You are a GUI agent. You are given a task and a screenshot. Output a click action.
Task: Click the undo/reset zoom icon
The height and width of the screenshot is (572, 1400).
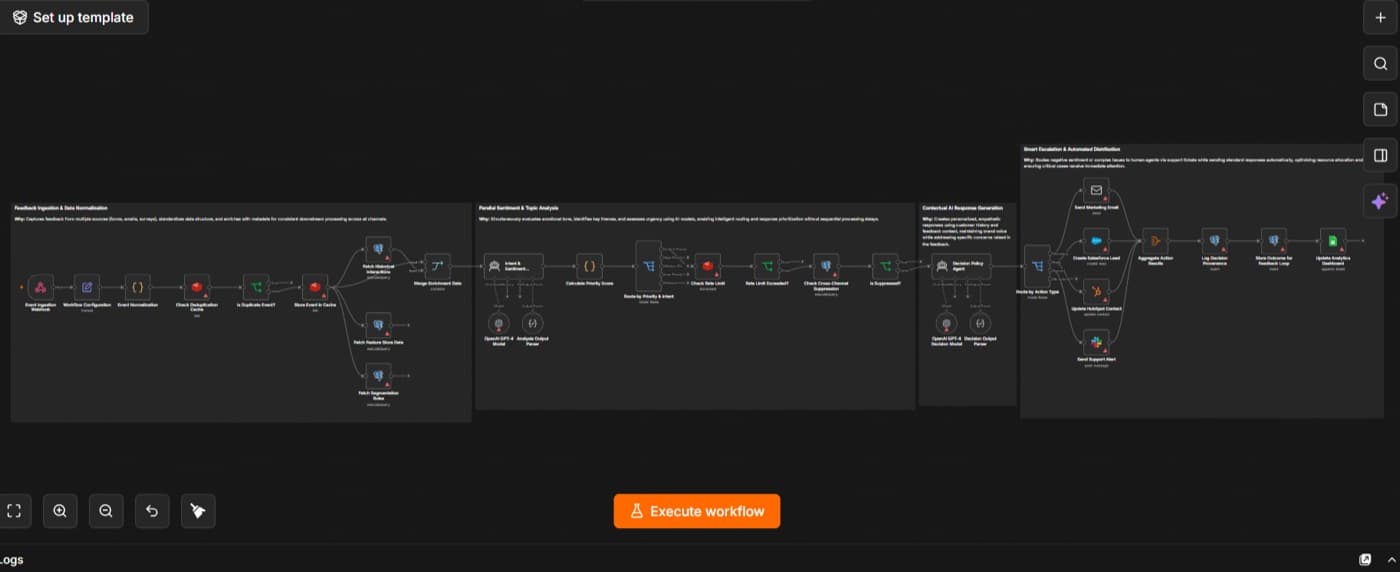152,511
